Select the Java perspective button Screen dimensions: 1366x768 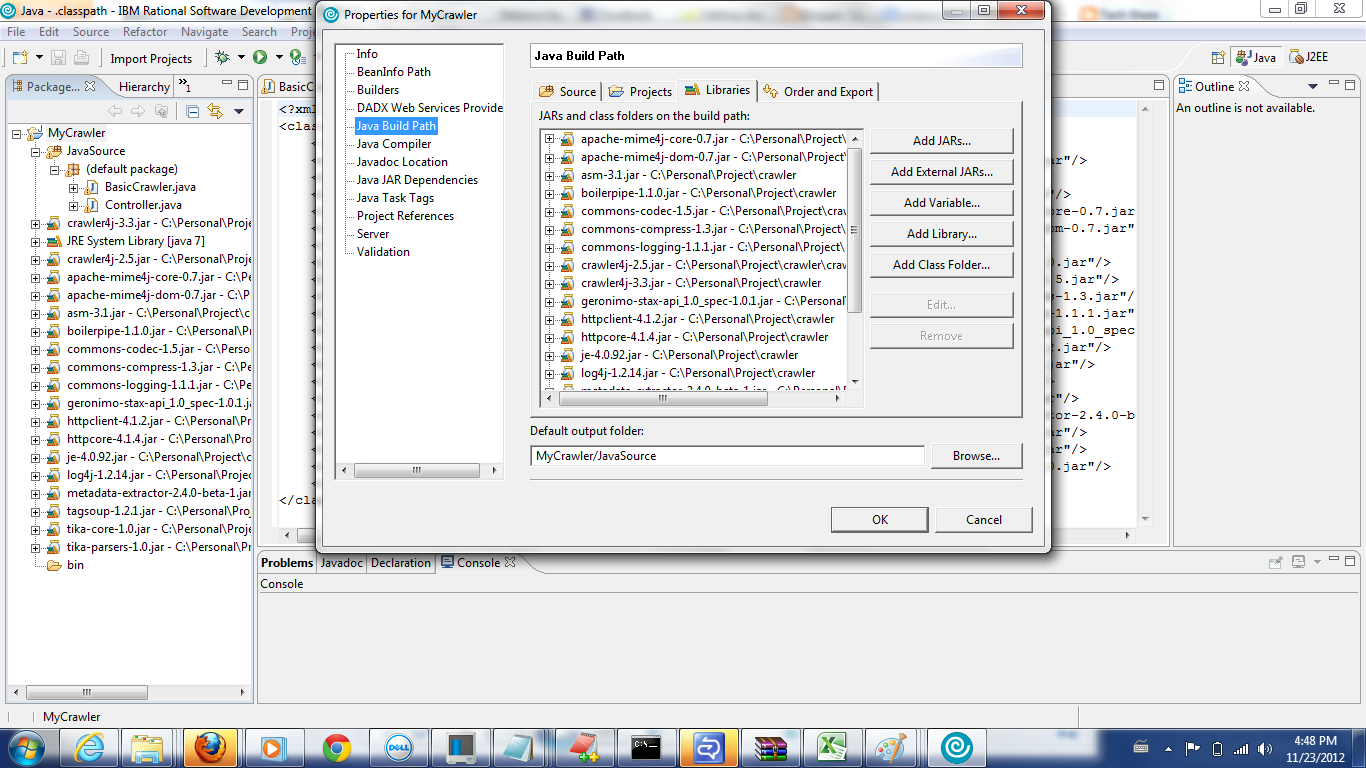point(1257,57)
